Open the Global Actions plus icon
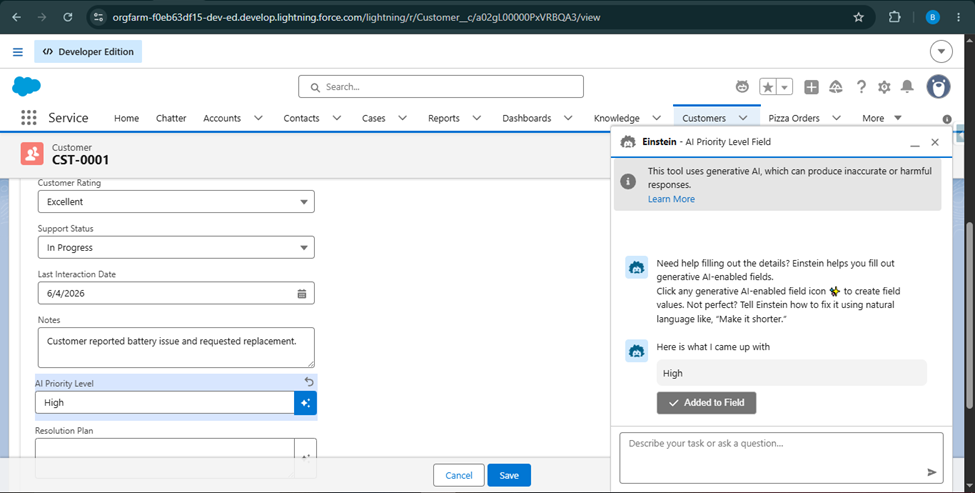Image resolution: width=975 pixels, height=493 pixels. 811,87
